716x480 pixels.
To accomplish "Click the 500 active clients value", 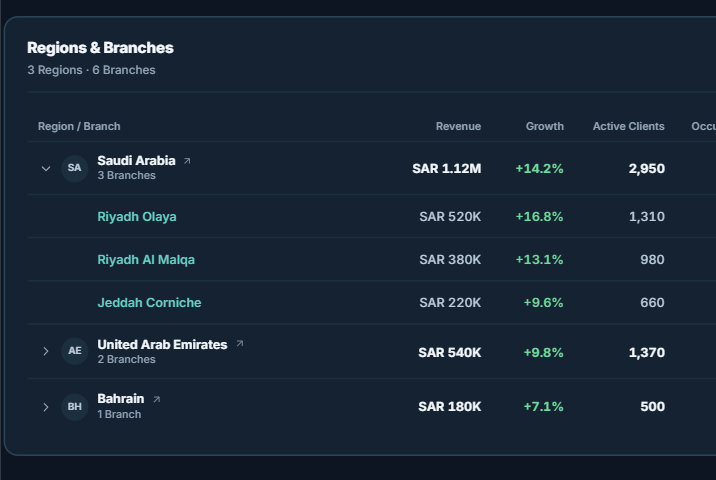I will click(x=652, y=406).
